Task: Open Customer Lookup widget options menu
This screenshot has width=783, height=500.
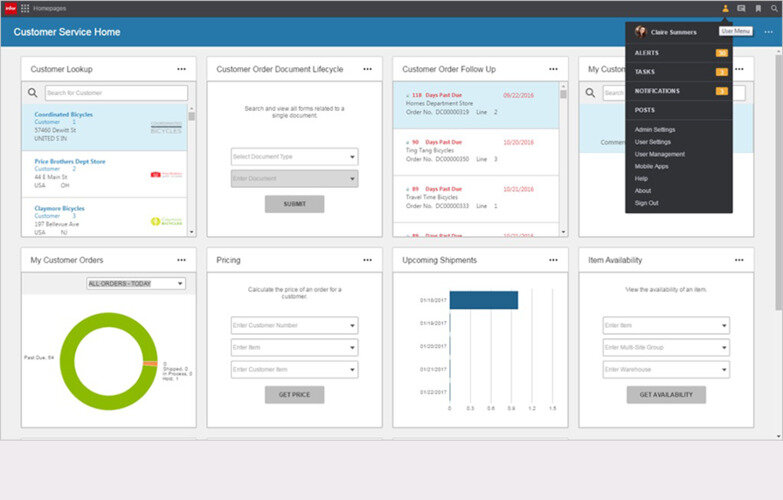Action: [181, 69]
